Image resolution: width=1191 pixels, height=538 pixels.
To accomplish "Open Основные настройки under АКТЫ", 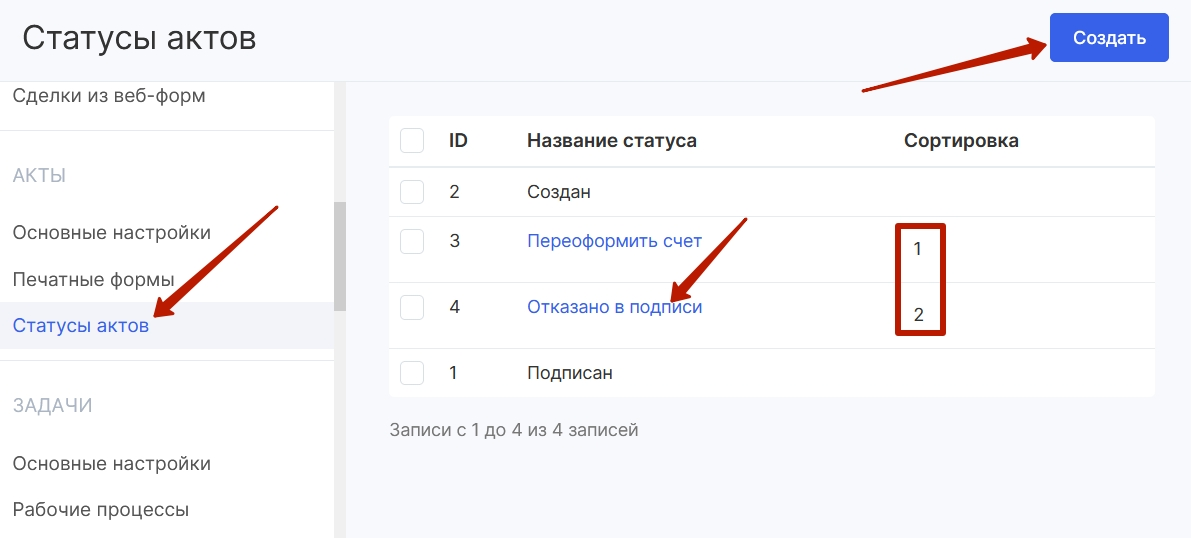I will (112, 232).
